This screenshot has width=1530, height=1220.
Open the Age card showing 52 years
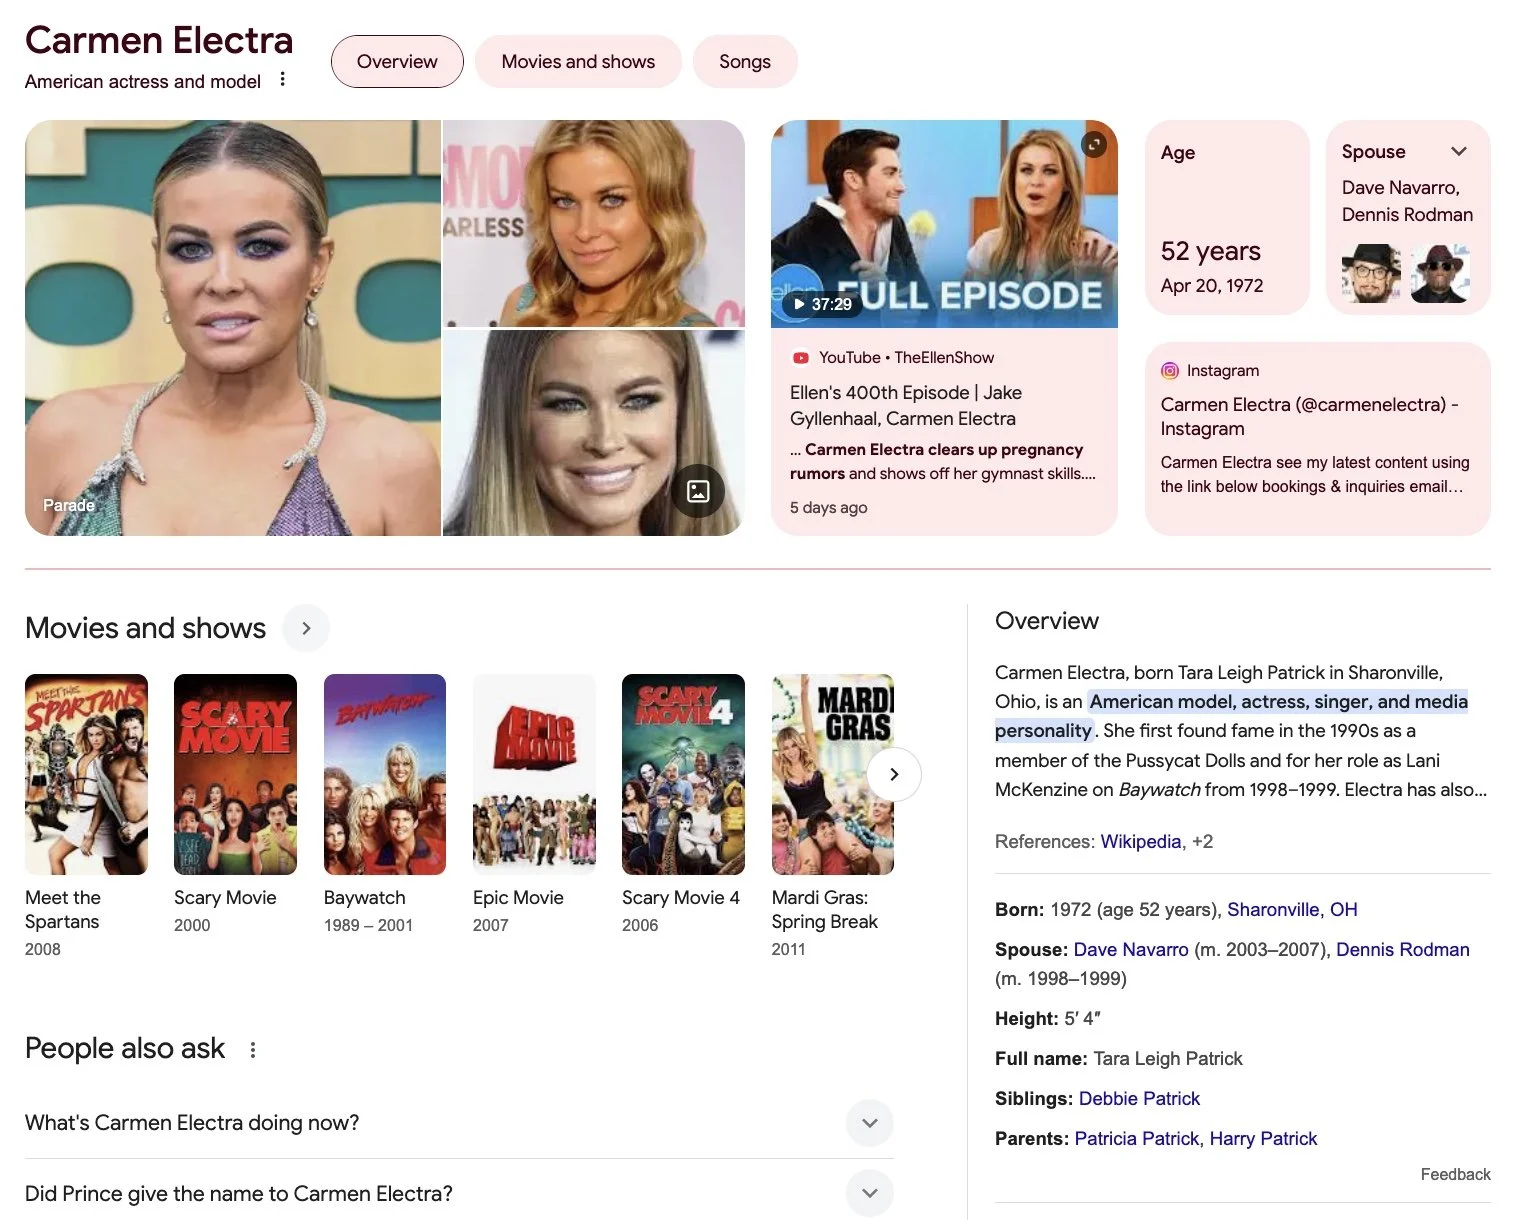click(x=1227, y=217)
